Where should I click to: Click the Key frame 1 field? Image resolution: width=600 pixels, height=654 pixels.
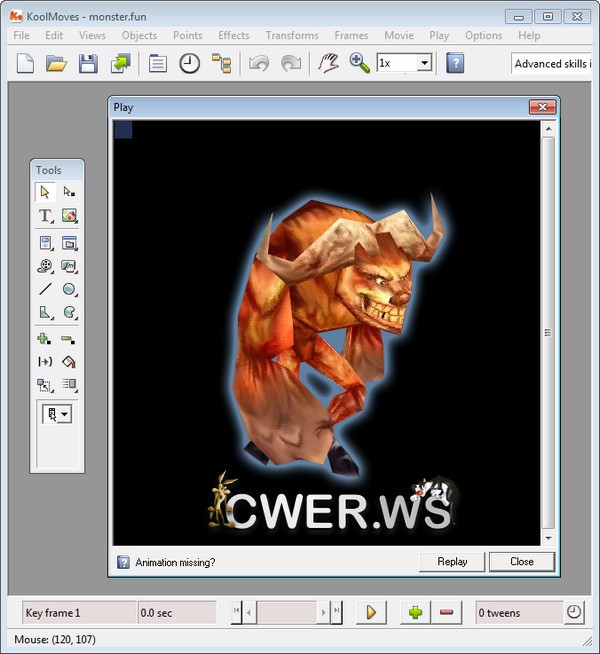point(79,613)
